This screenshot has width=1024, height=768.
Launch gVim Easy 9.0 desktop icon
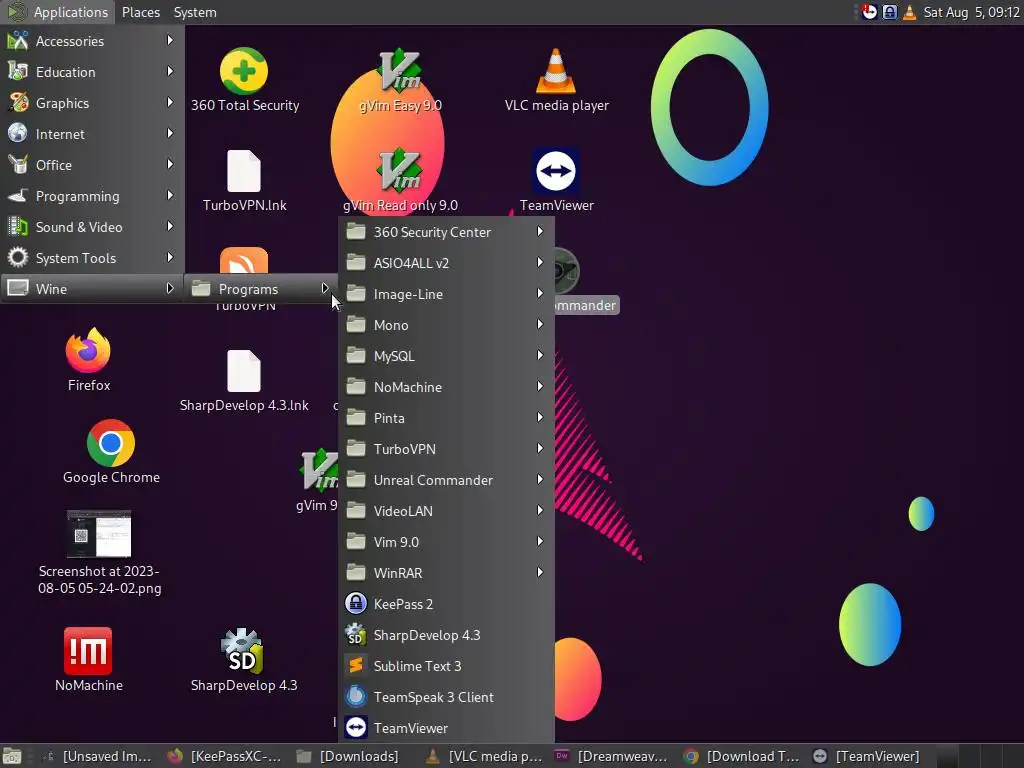coord(400,79)
